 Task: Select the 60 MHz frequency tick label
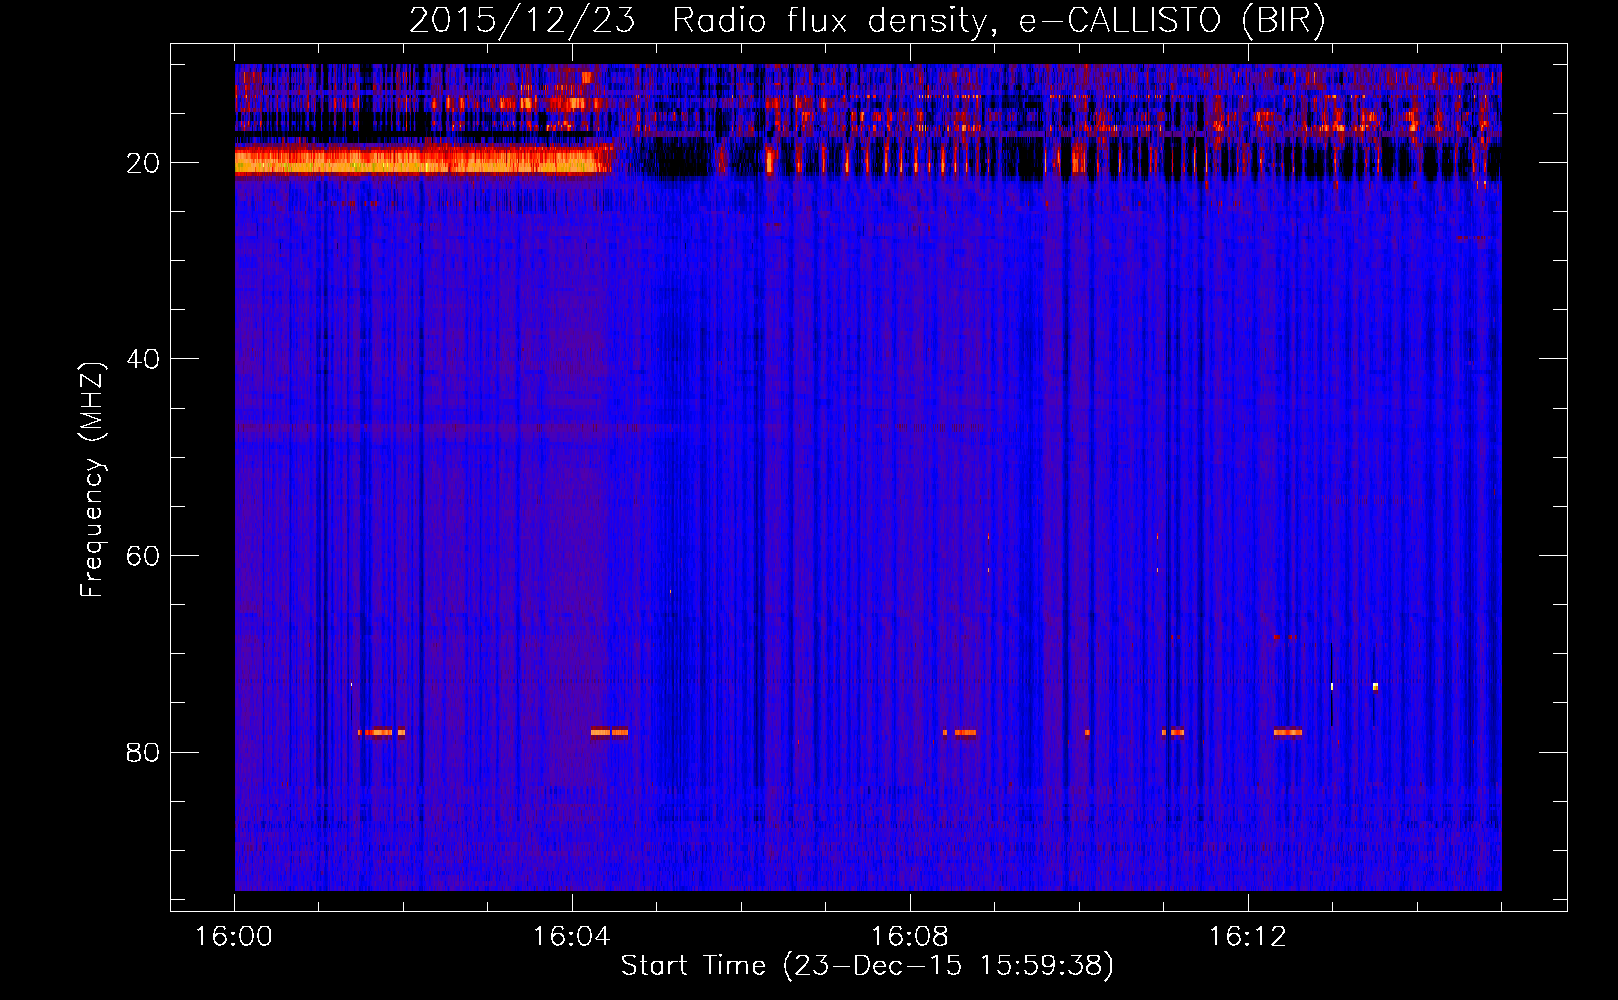(144, 556)
